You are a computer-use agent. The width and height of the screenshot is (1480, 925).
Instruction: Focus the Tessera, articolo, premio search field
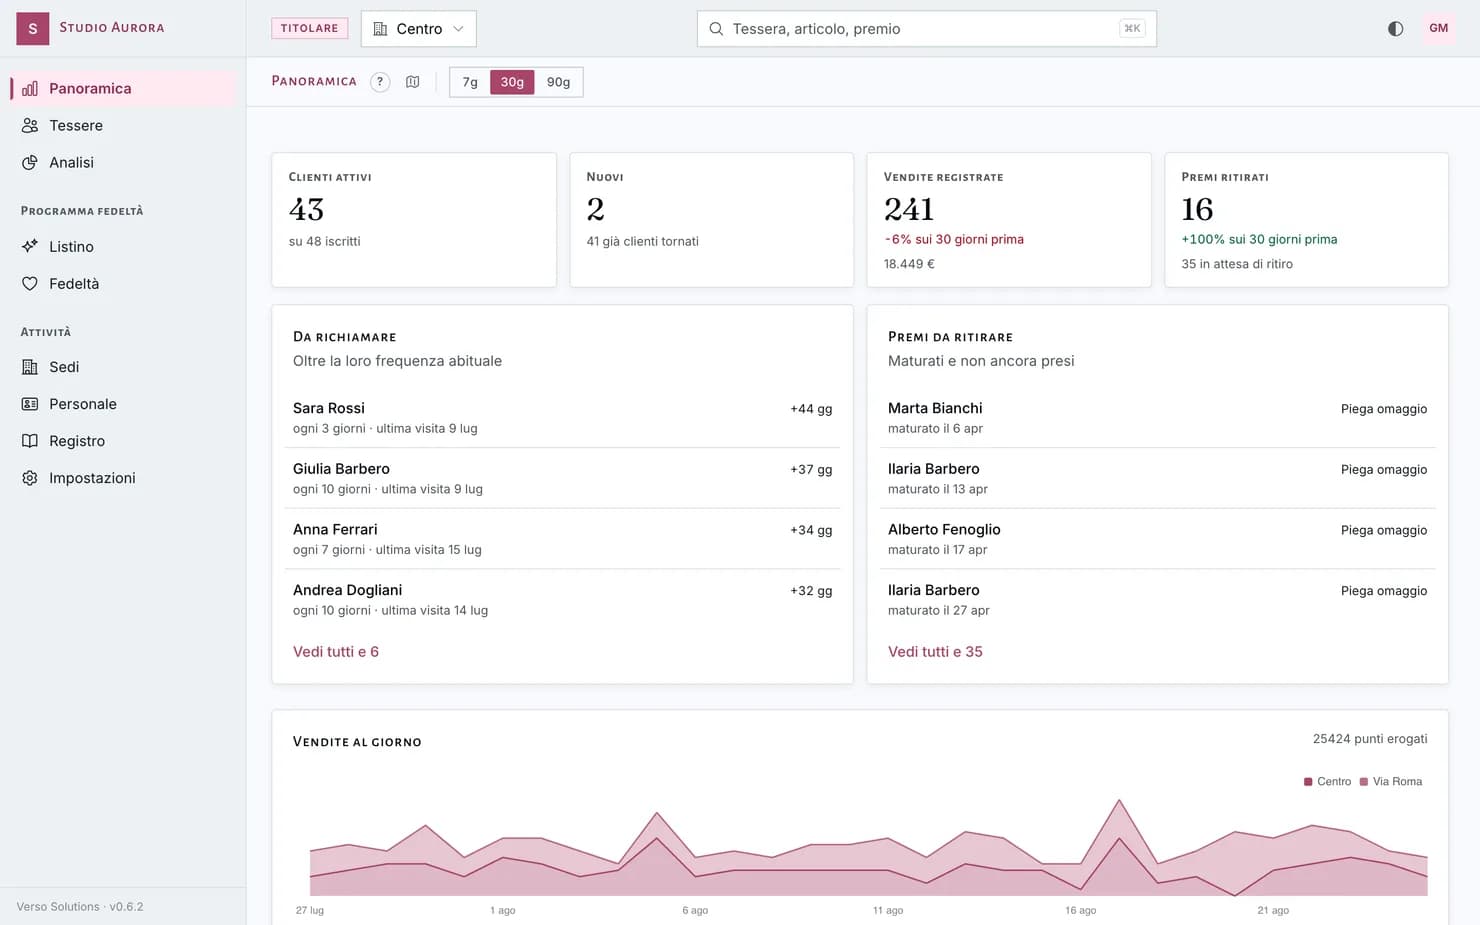click(x=926, y=29)
